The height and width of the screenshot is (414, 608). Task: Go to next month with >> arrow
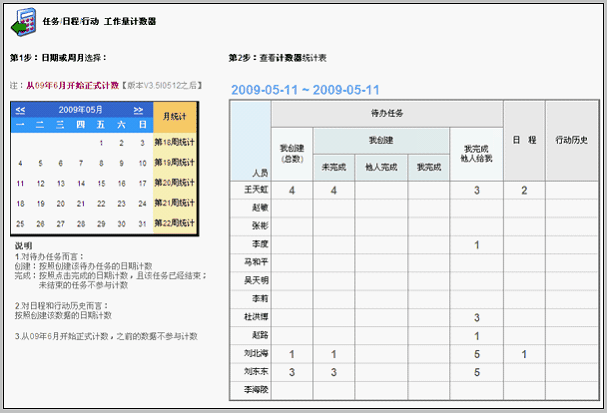pos(138,108)
